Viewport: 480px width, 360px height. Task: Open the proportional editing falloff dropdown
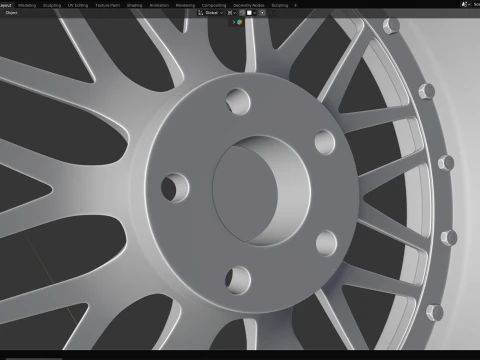click(272, 13)
